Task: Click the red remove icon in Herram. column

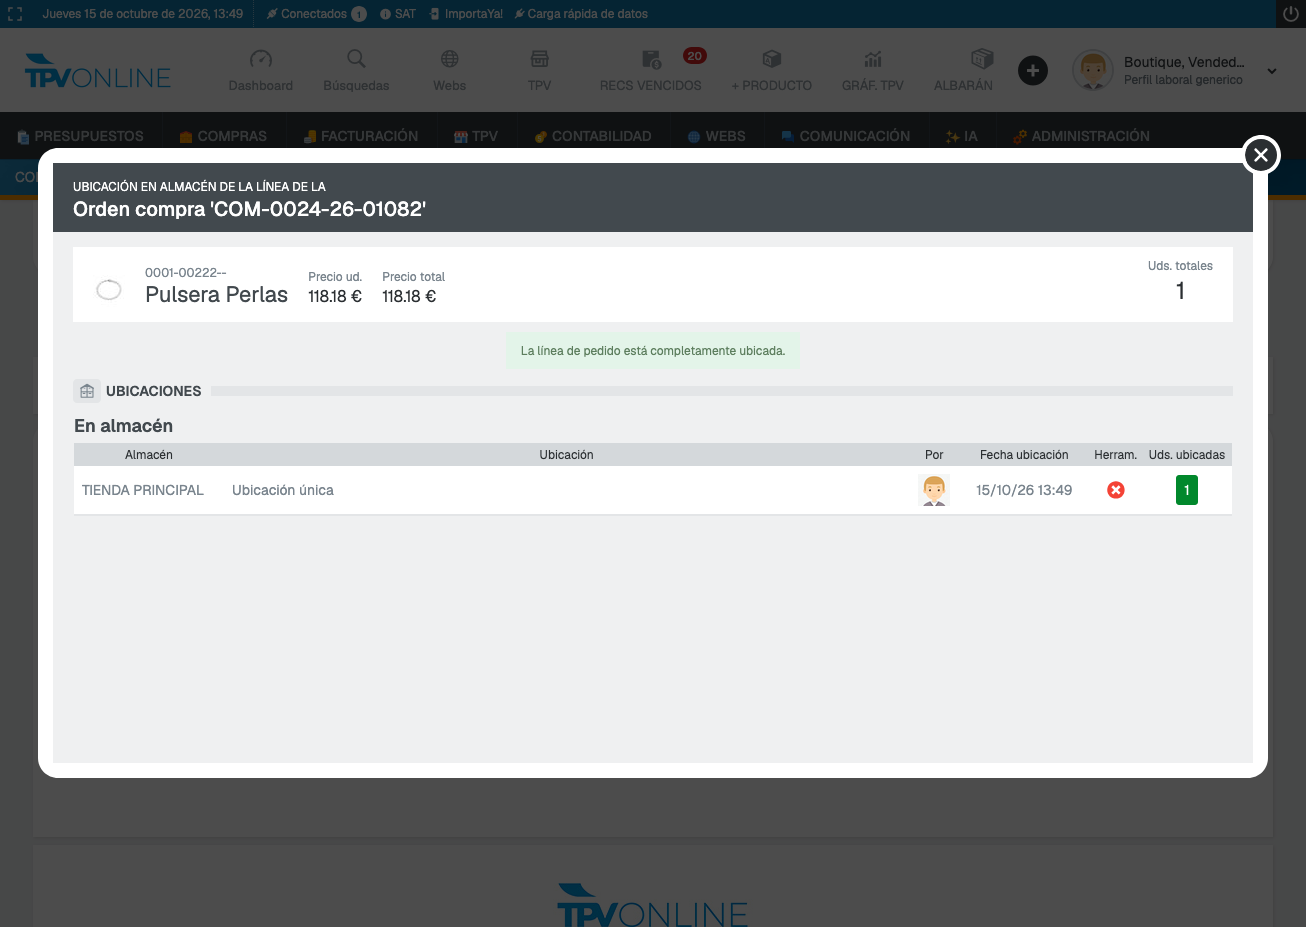Action: click(x=1116, y=490)
